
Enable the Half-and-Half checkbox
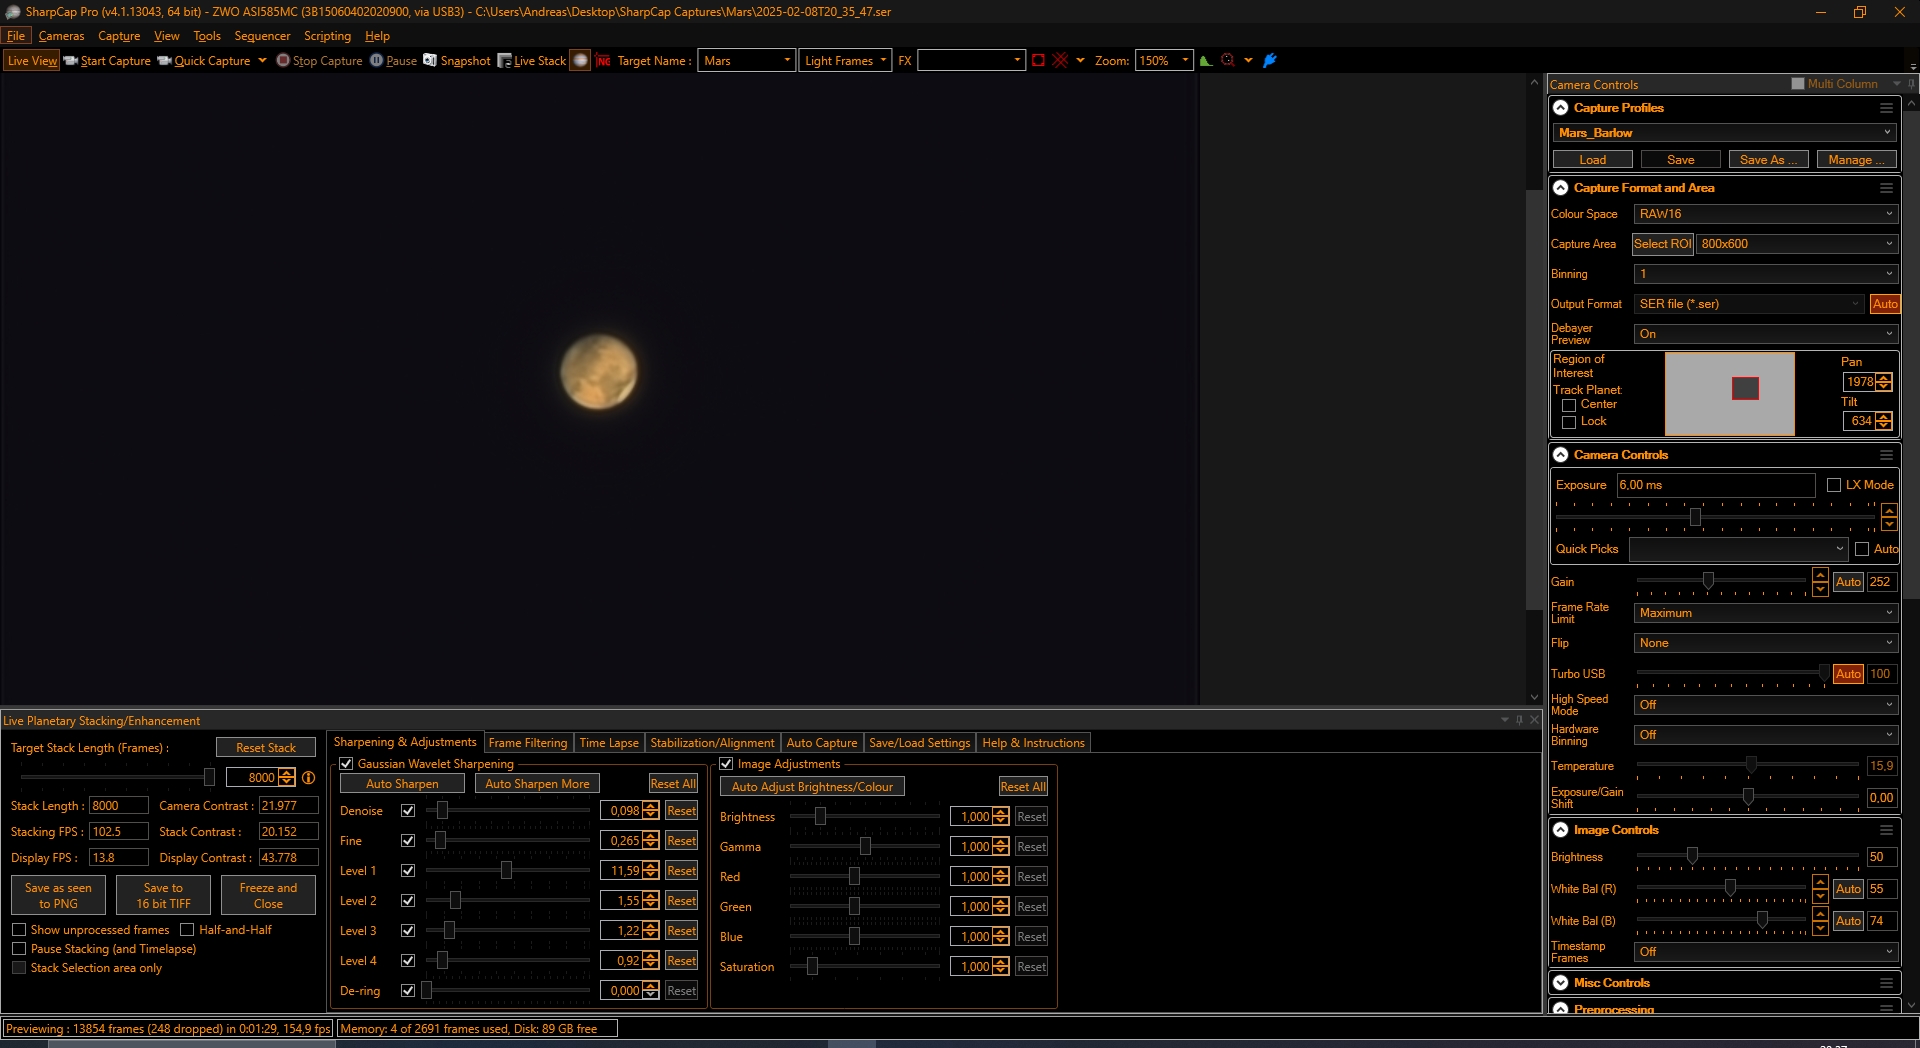[187, 930]
